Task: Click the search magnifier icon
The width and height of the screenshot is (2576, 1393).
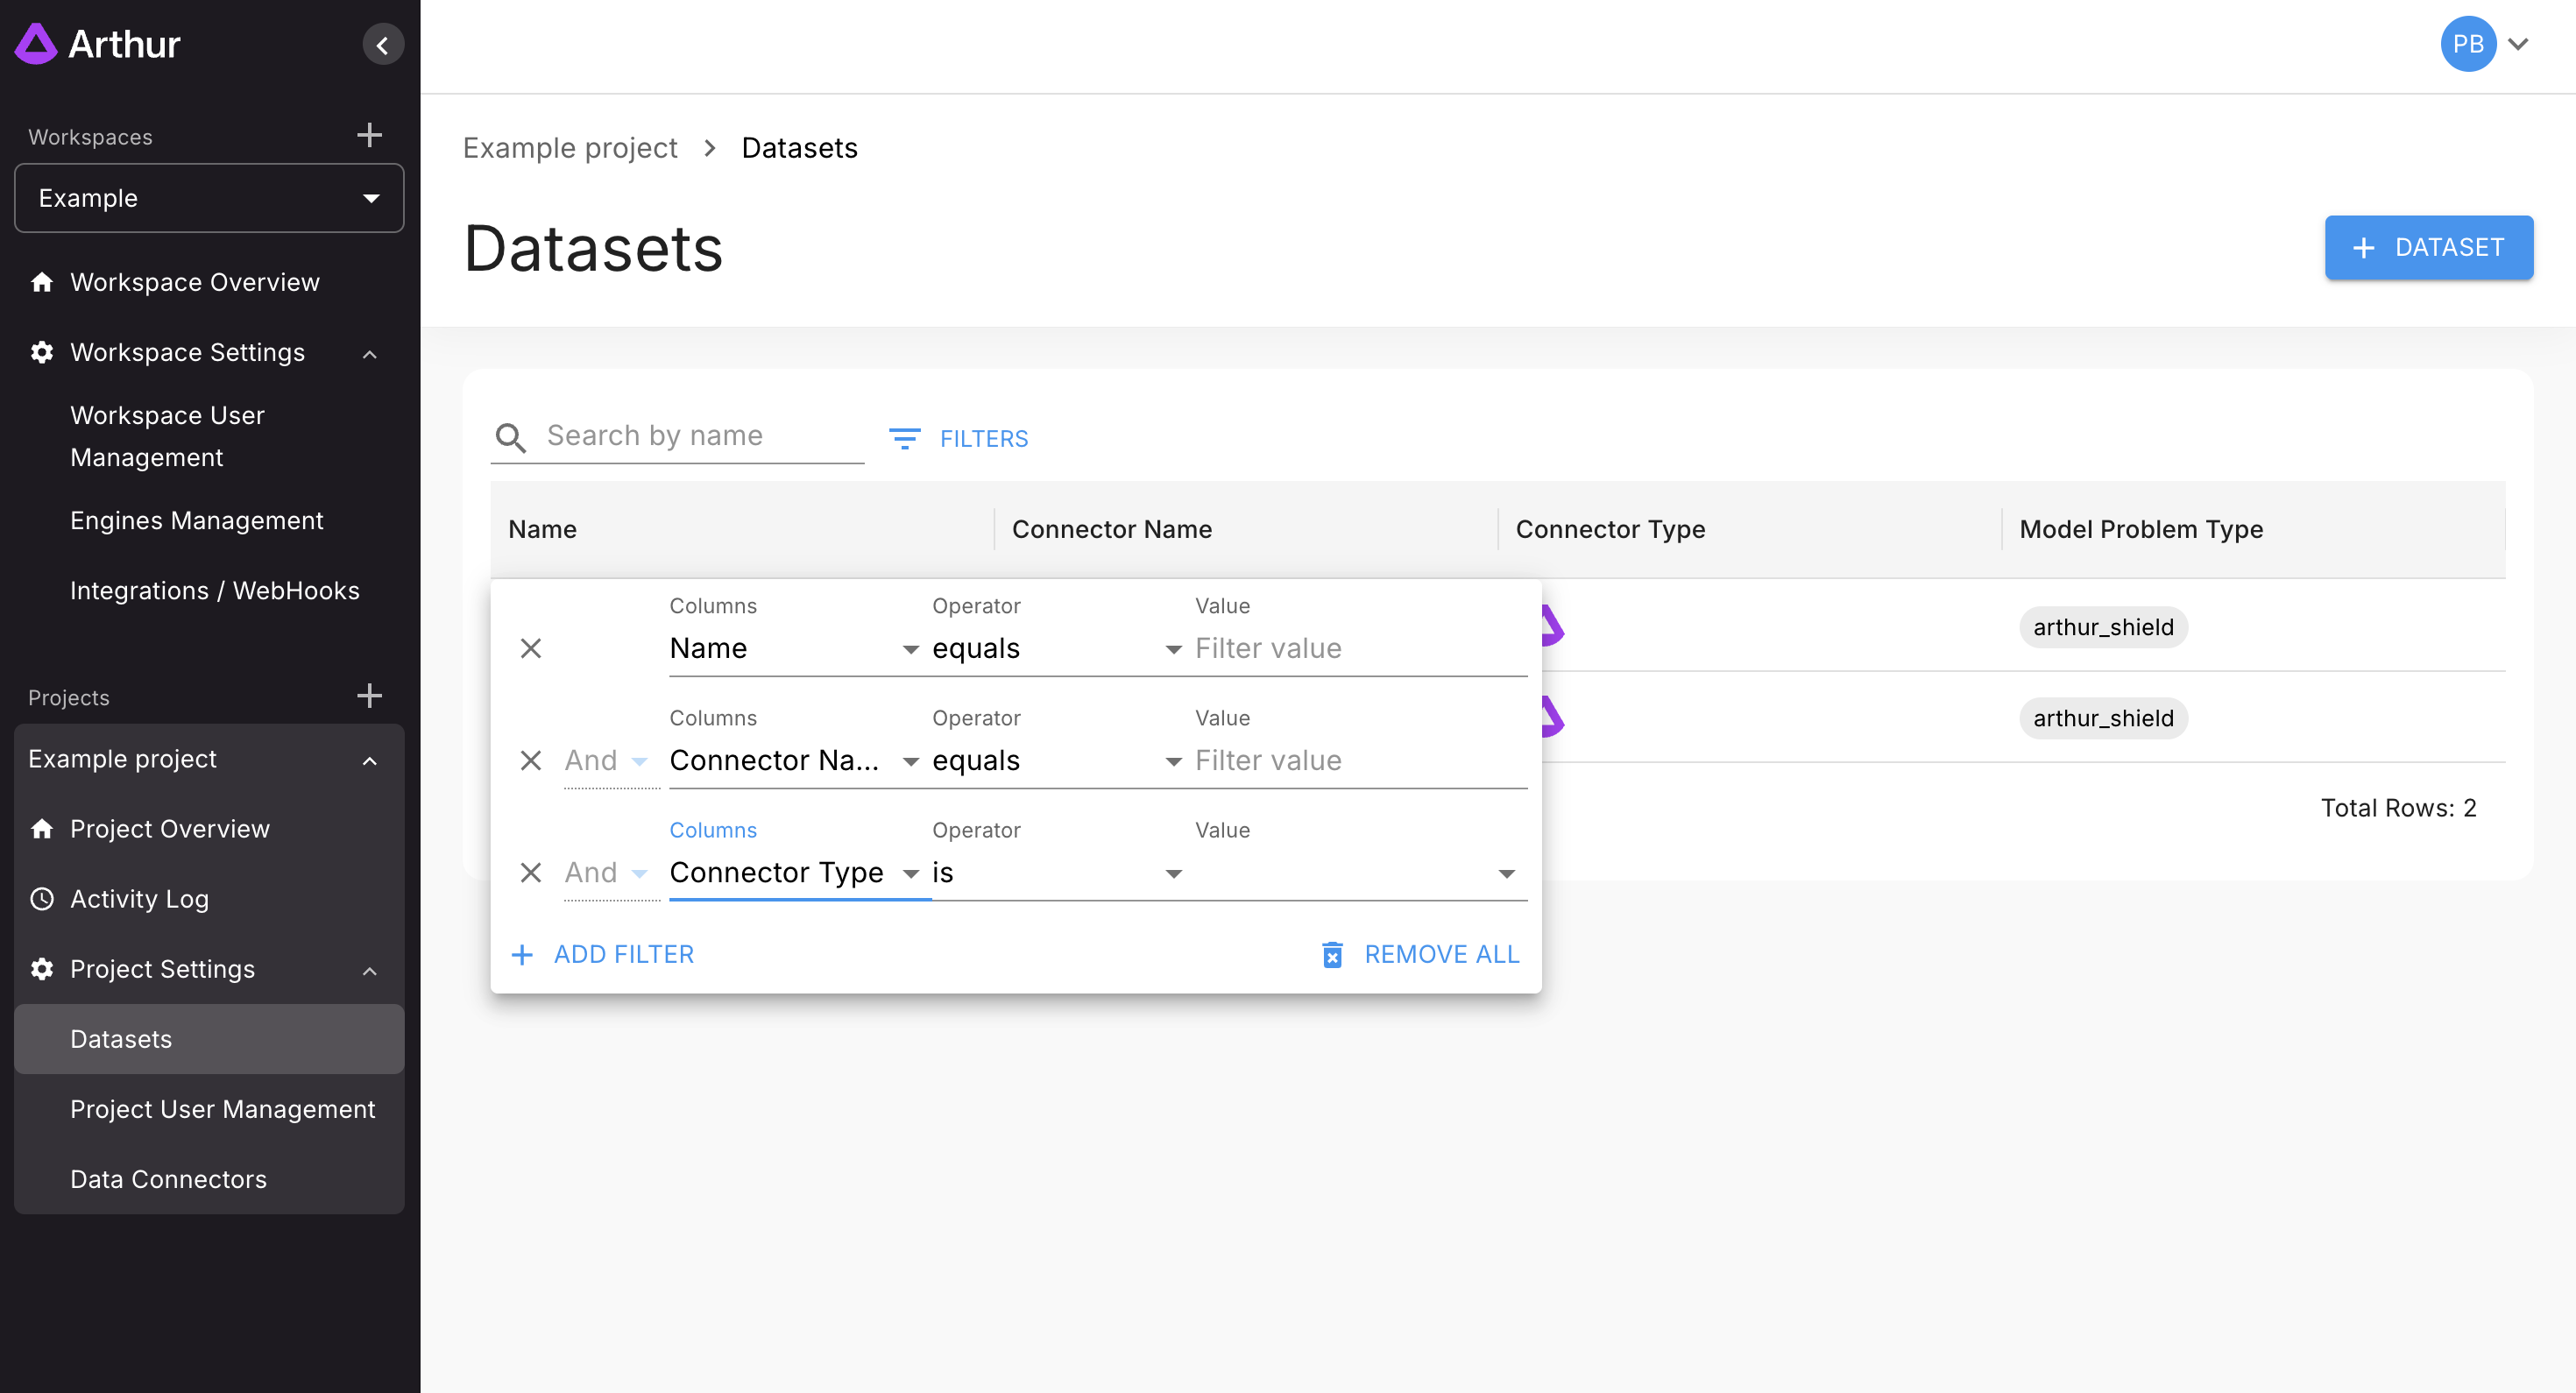Action: [511, 437]
